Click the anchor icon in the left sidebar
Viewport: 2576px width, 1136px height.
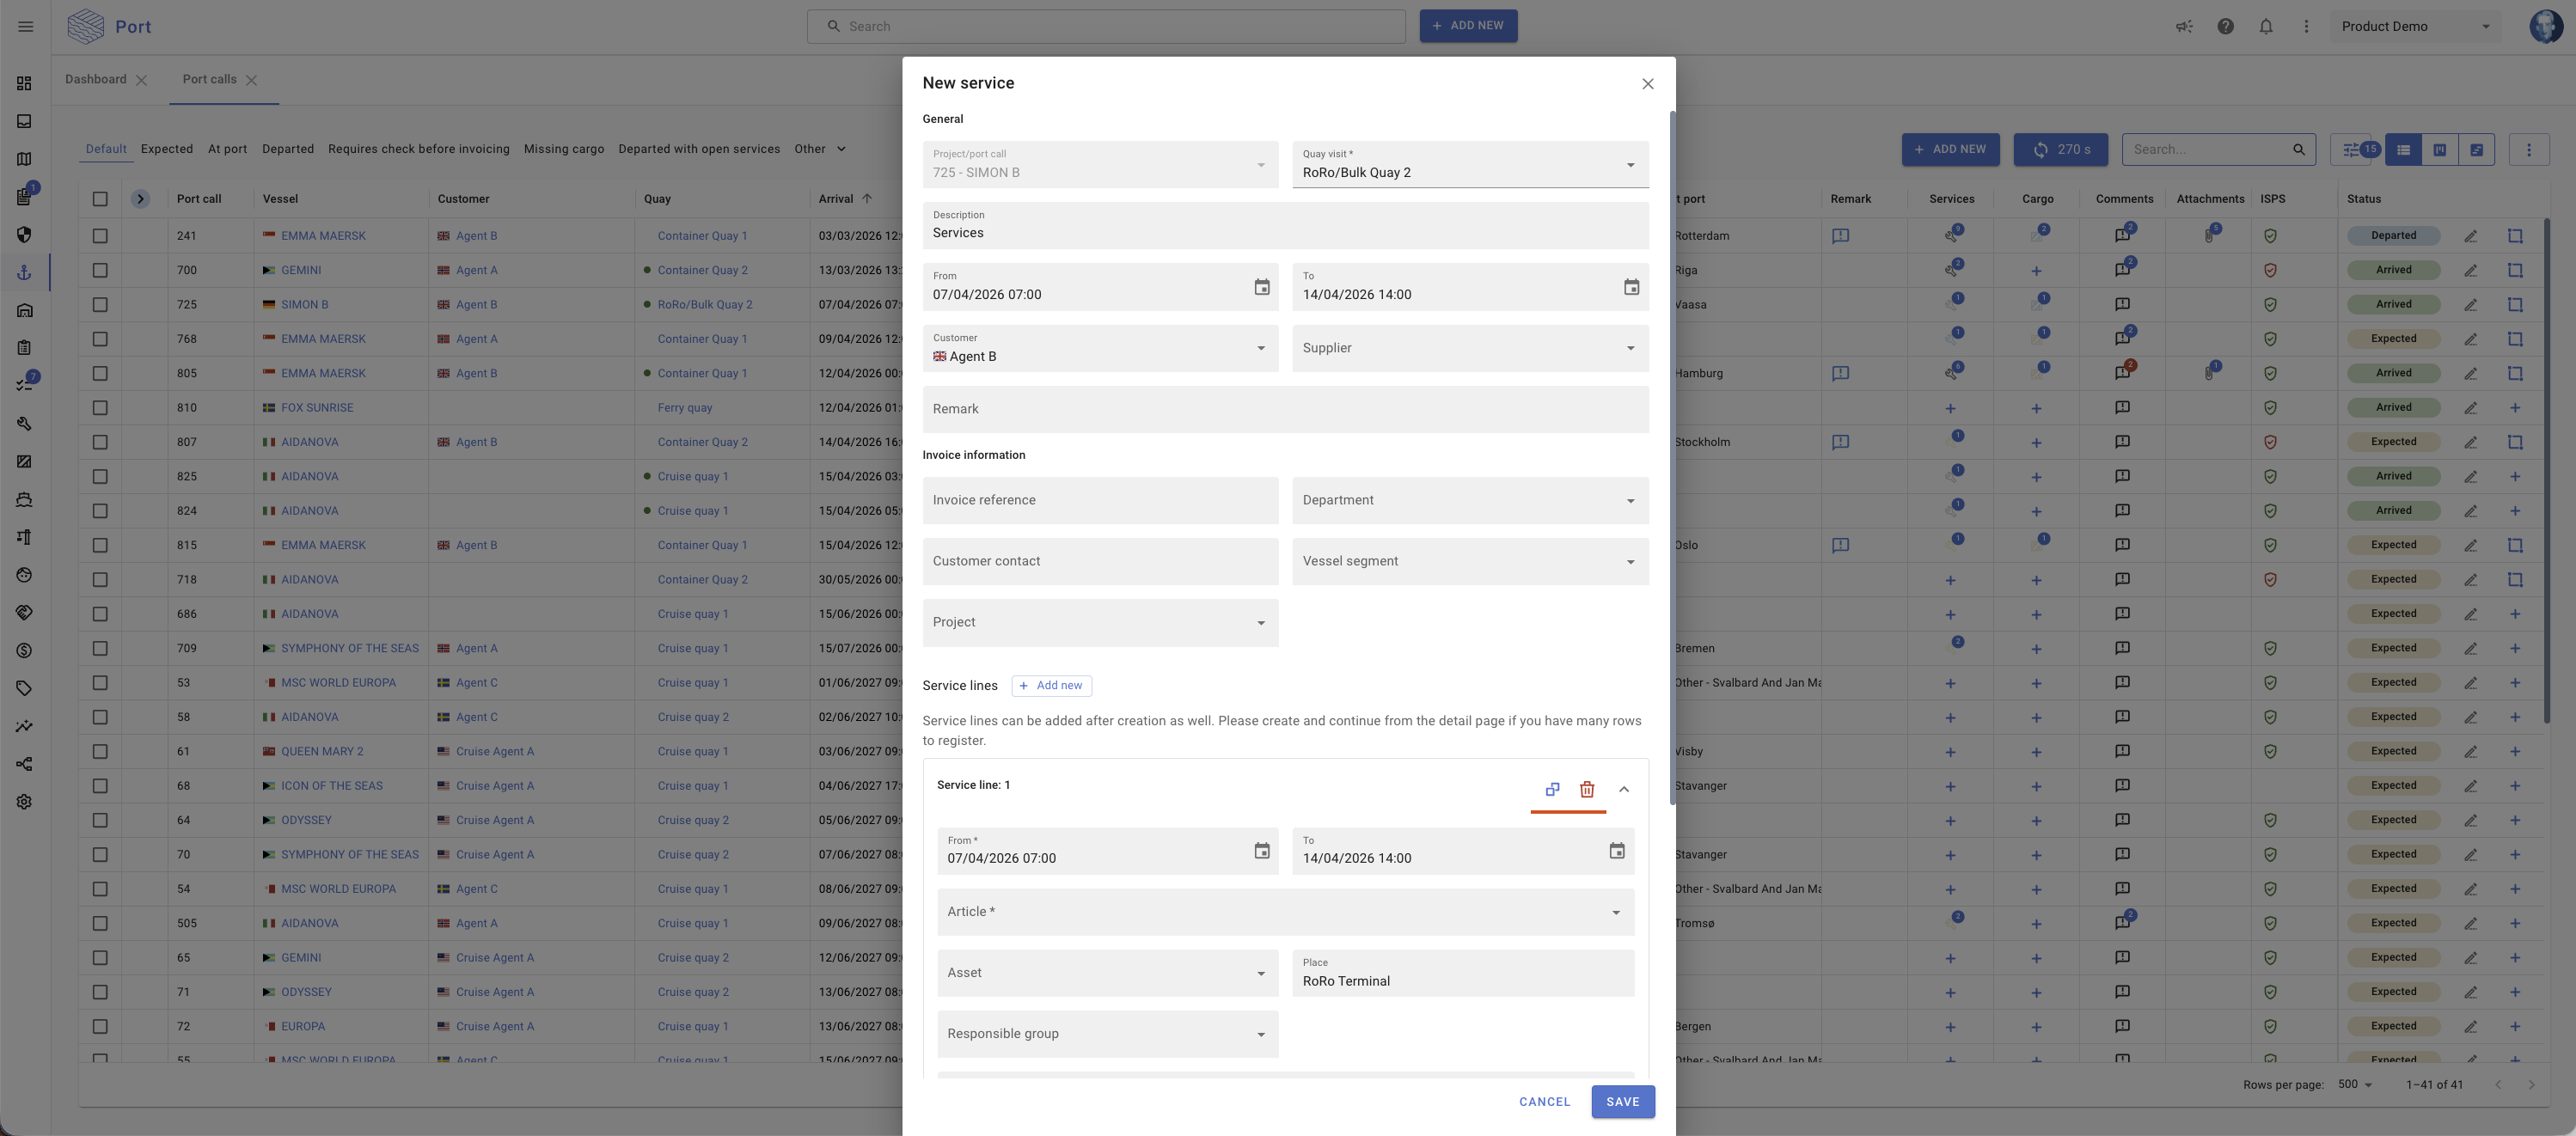point(24,272)
